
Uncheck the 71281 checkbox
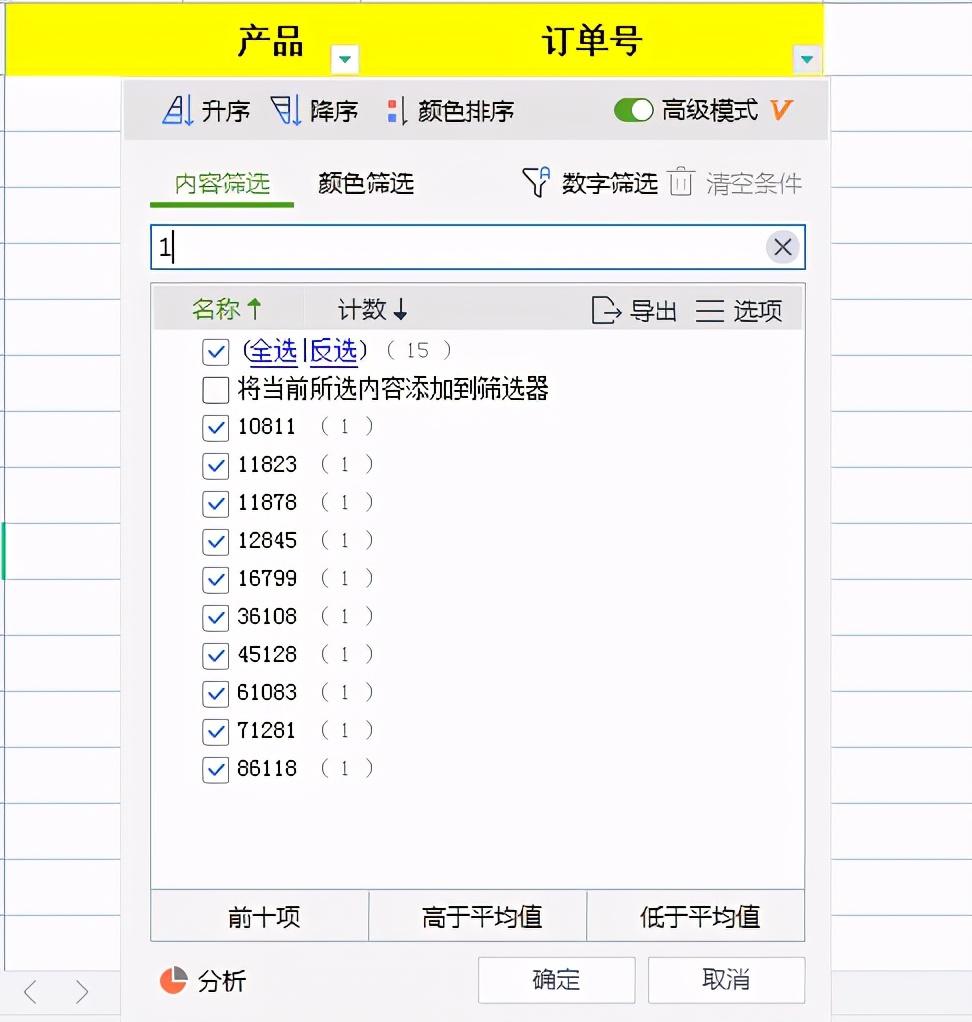215,731
